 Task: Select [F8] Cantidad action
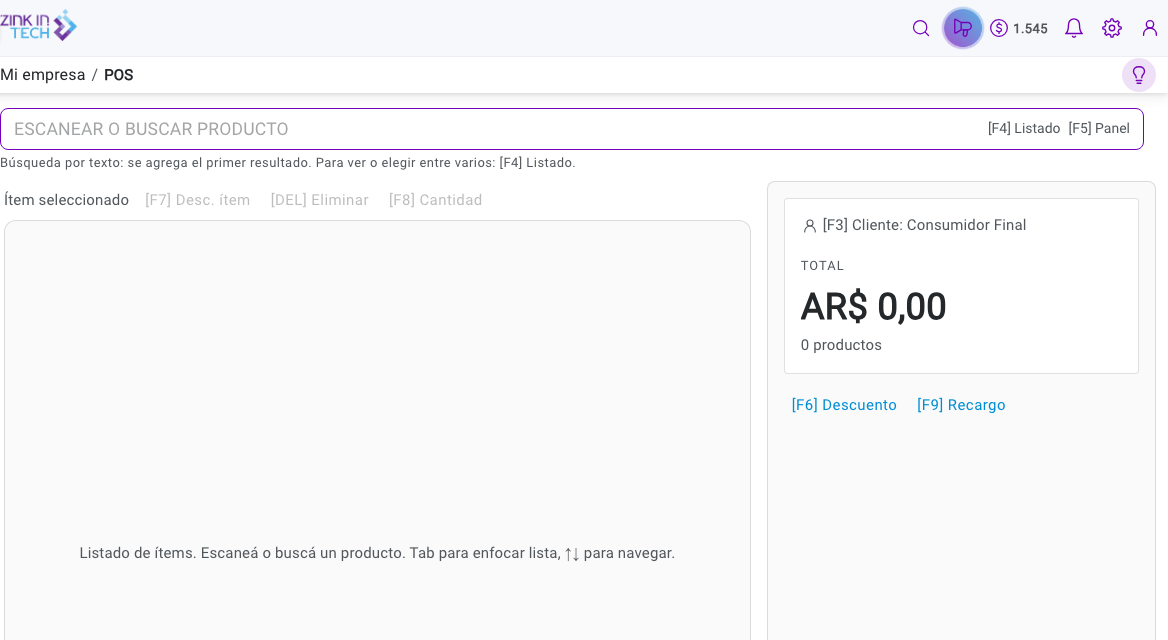435,200
